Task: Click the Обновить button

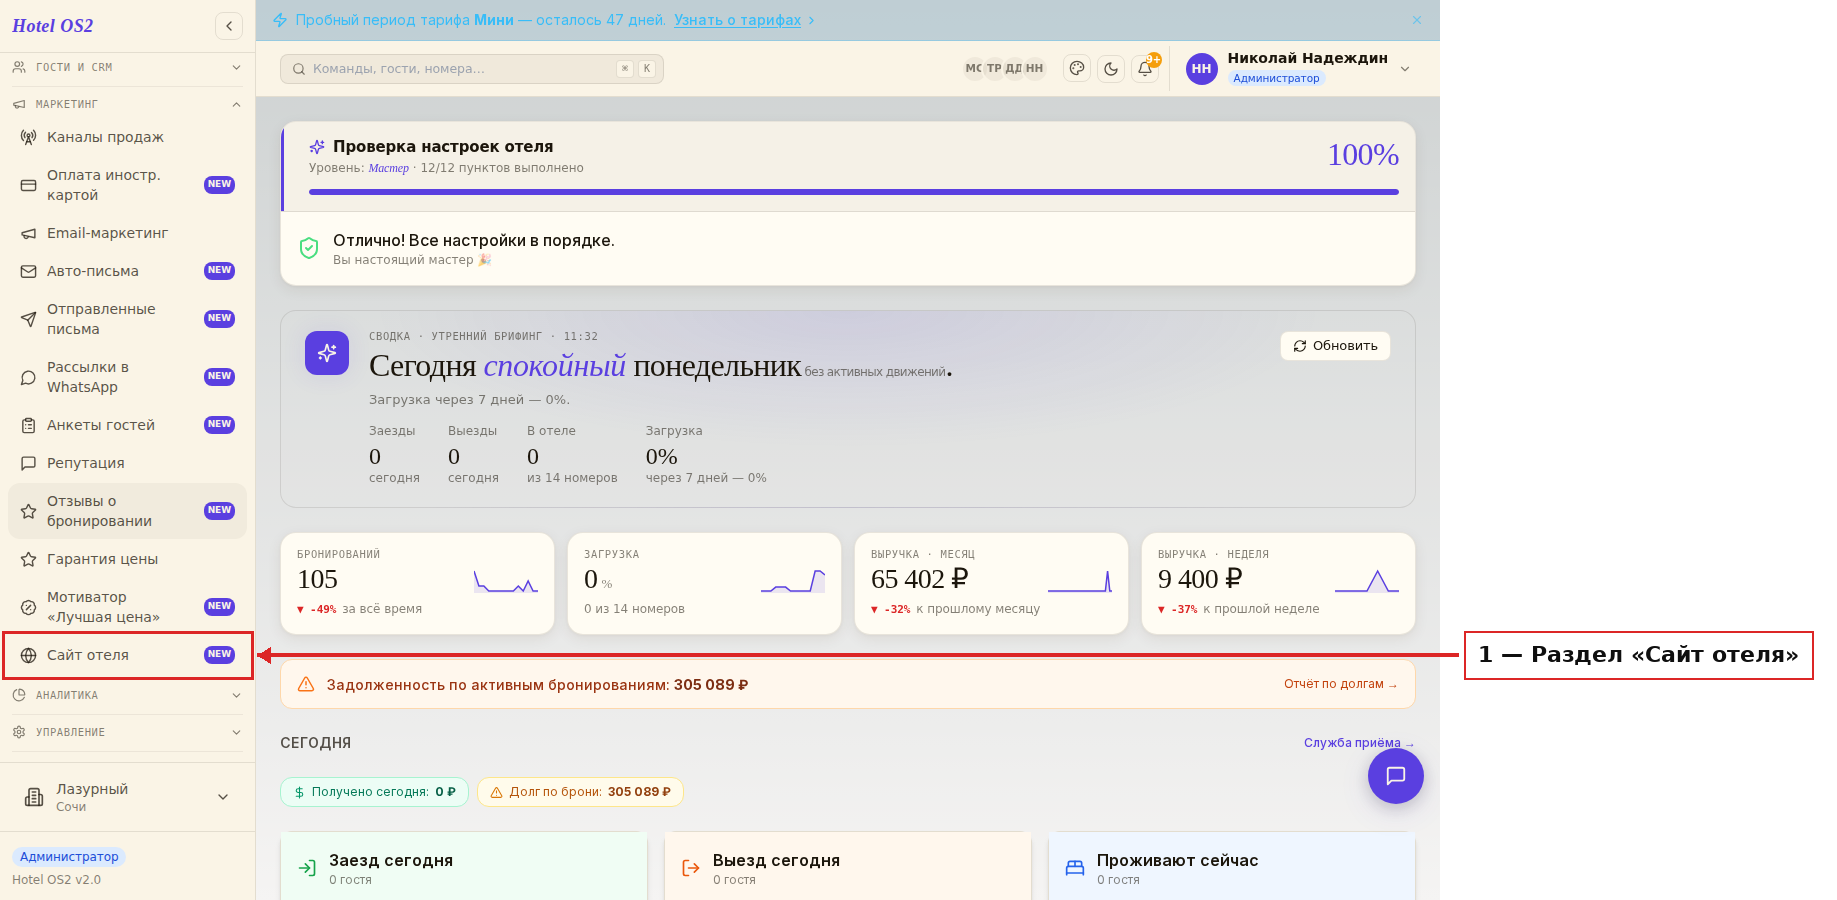Action: coord(1335,346)
